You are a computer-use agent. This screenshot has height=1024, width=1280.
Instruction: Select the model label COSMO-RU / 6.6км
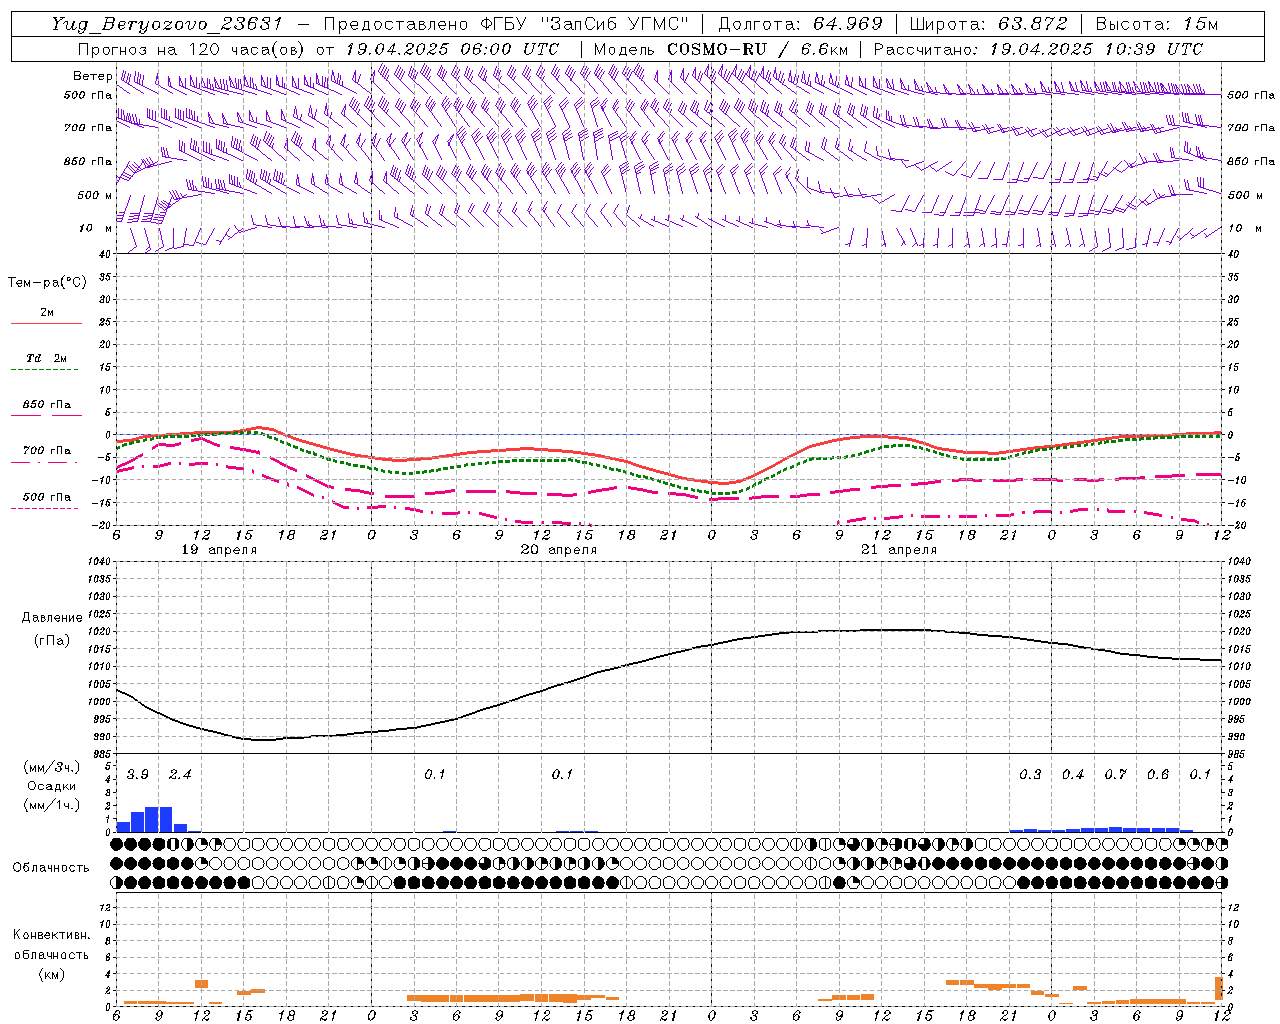coord(758,49)
